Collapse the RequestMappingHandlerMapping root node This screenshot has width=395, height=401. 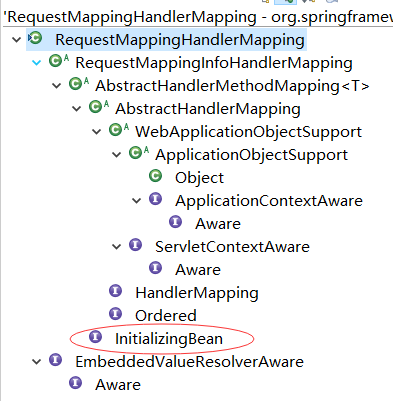[x=16, y=40]
